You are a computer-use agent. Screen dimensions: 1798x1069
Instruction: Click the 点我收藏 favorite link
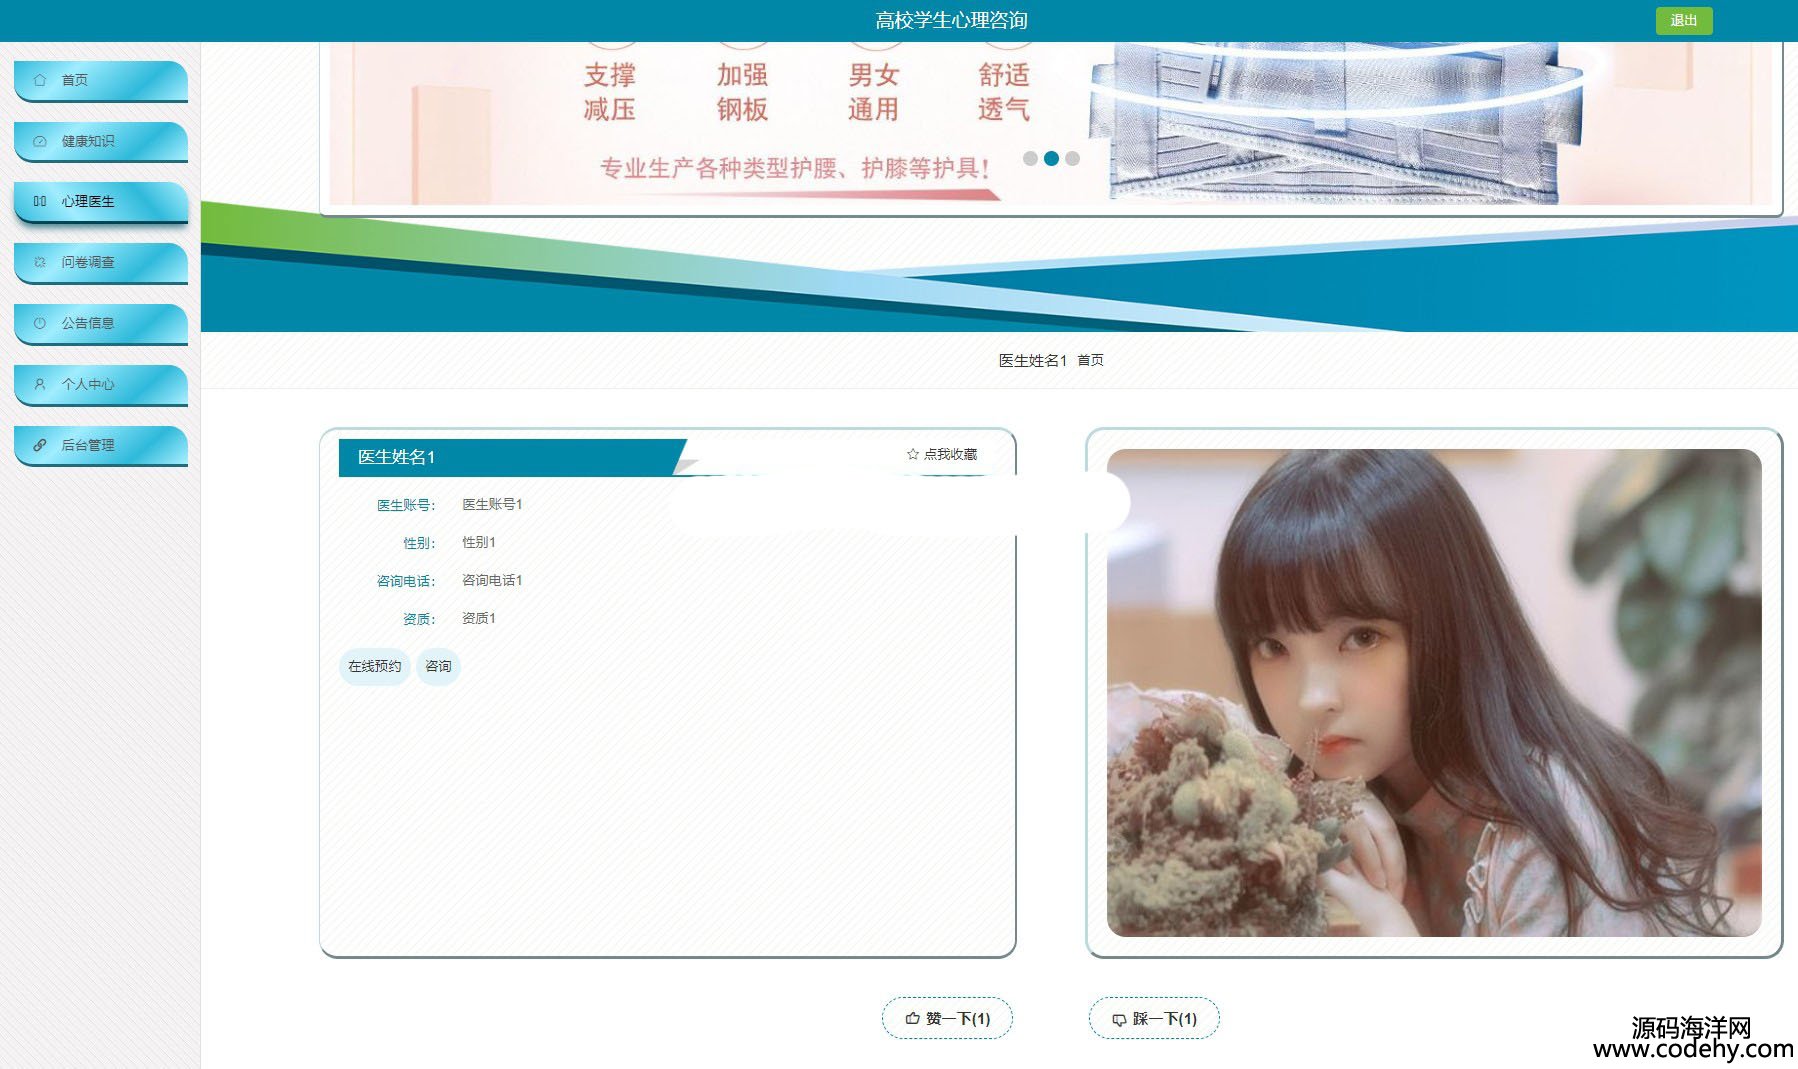coord(942,454)
